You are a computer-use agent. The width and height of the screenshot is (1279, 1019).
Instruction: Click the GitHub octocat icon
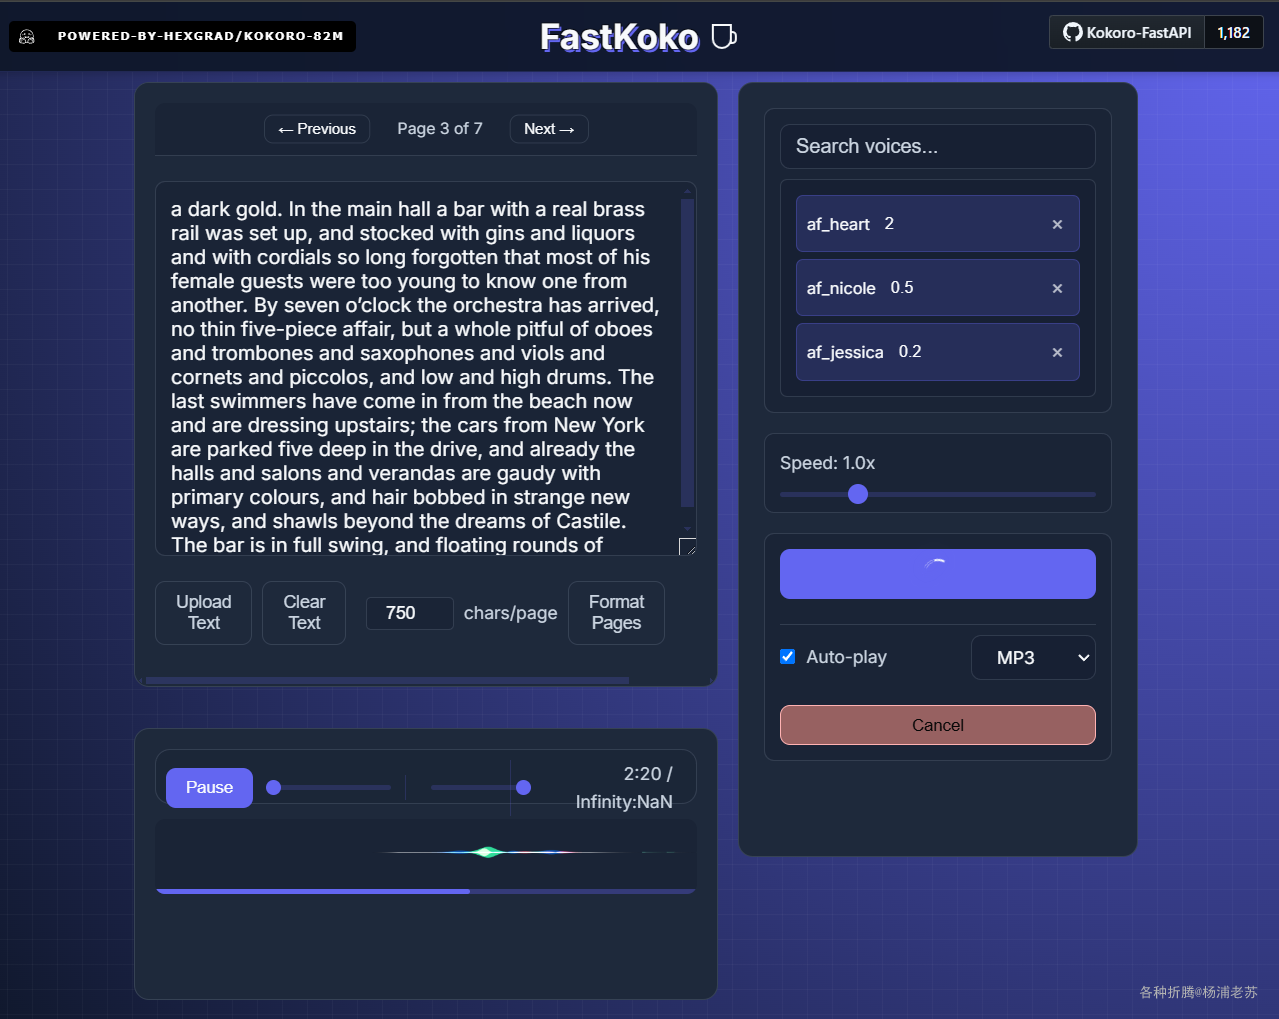click(x=1072, y=32)
